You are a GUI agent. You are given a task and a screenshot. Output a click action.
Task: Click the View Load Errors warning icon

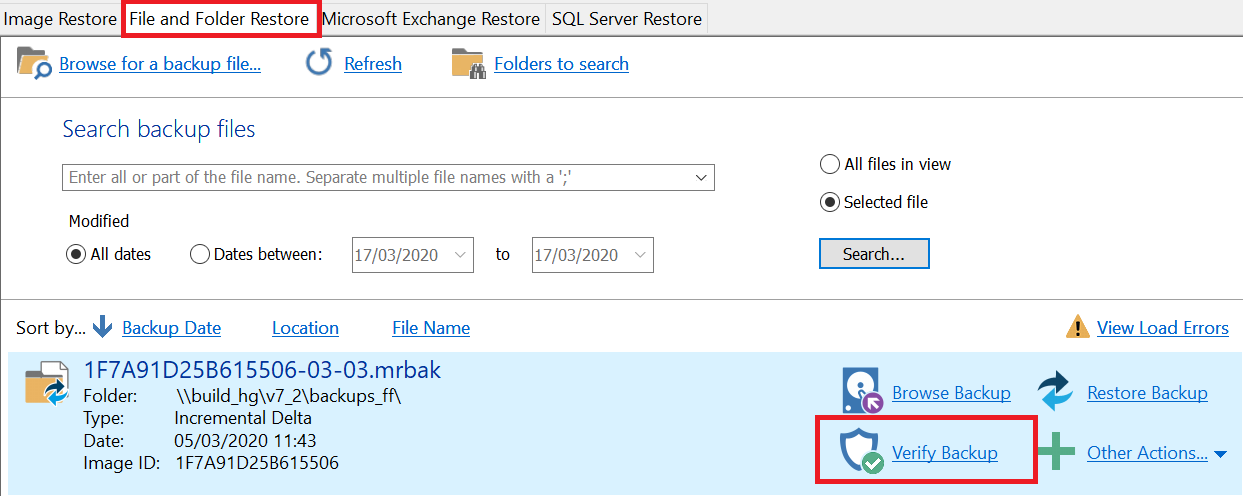[1077, 327]
